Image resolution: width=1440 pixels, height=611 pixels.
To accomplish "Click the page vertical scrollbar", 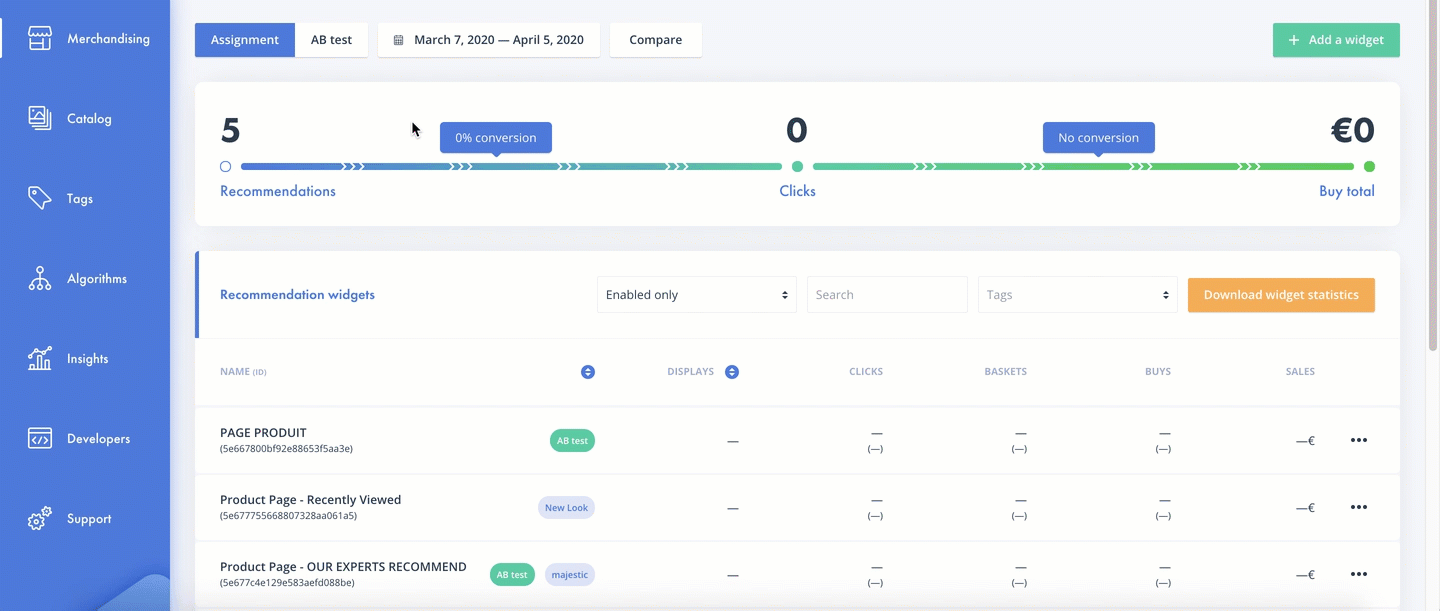I will tap(1434, 176).
